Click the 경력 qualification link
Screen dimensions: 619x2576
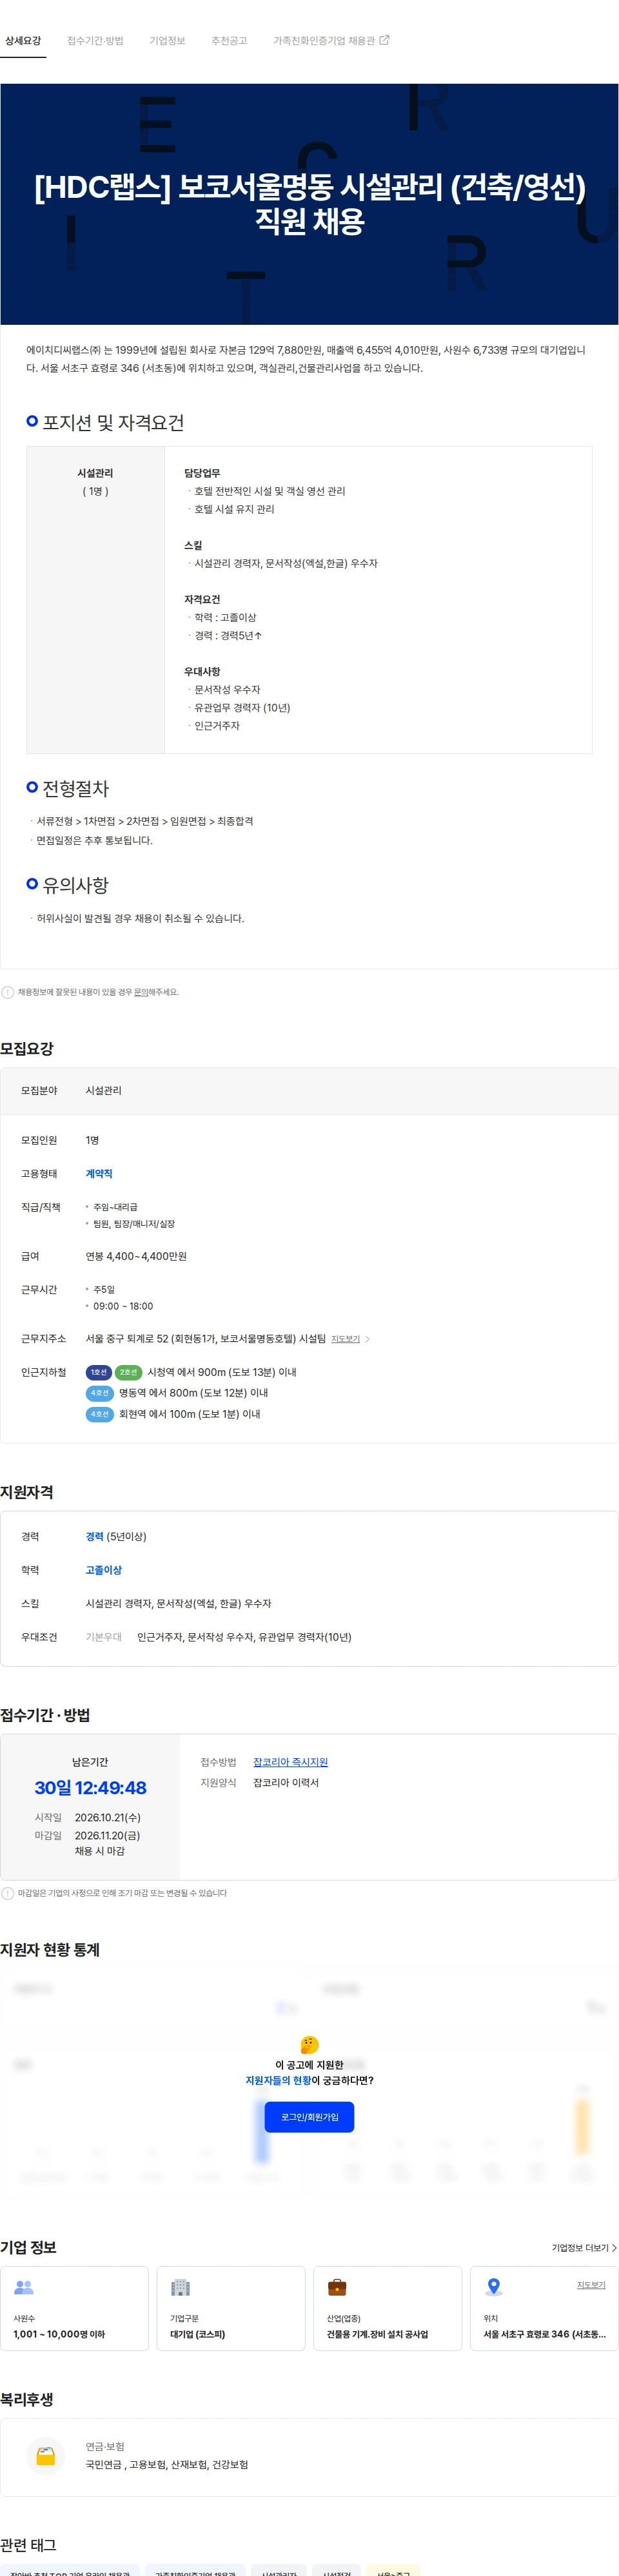point(94,1536)
